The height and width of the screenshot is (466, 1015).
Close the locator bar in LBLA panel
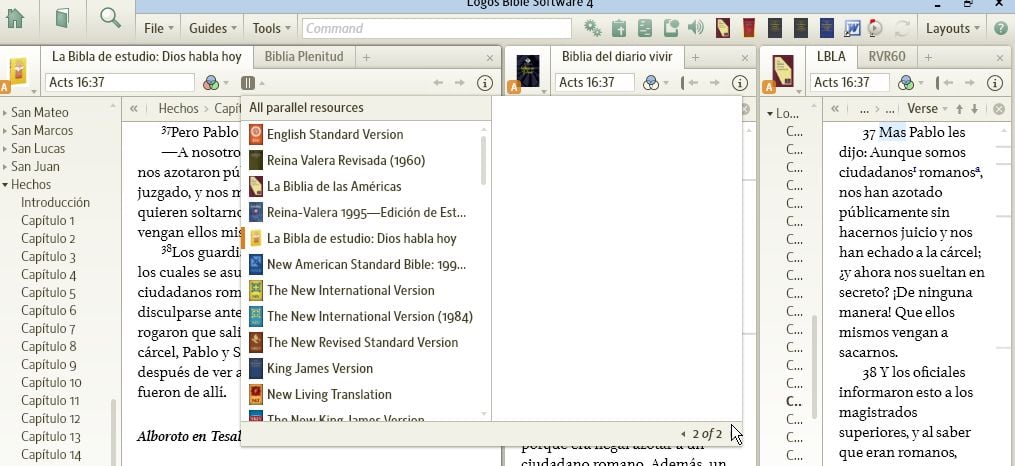[999, 109]
